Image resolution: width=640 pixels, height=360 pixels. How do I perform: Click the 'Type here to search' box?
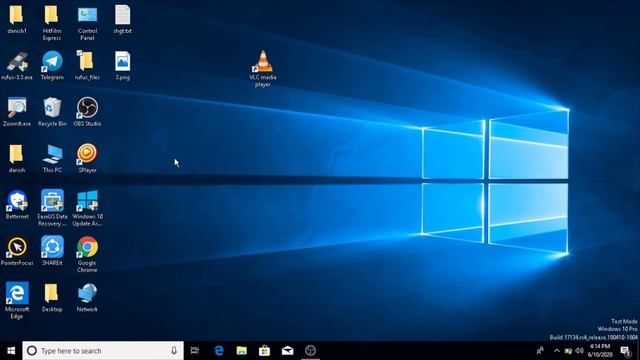103,351
